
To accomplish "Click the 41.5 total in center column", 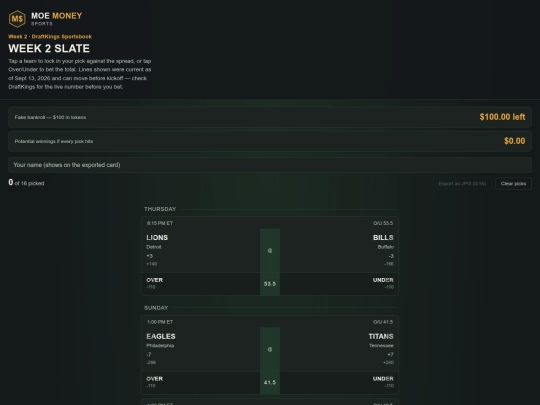I will tap(270, 382).
